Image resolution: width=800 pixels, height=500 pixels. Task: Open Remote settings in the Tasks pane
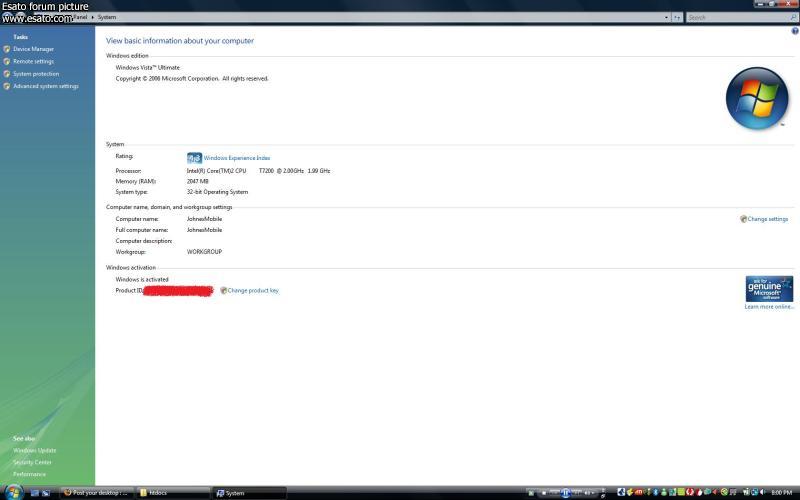33,61
